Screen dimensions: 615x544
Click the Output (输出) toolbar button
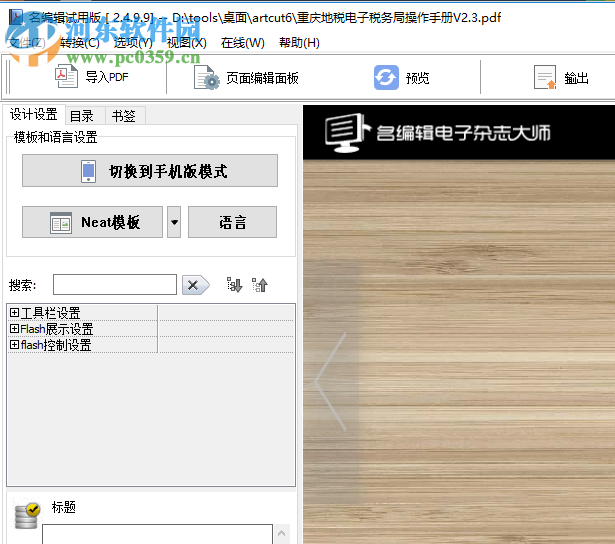[x=561, y=78]
